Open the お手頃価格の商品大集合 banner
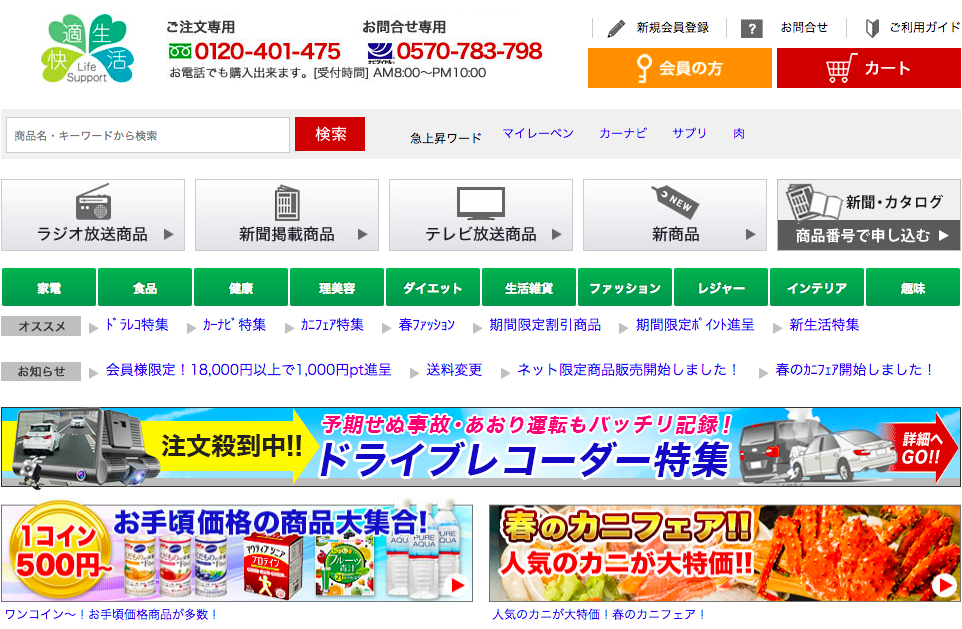The image size is (962, 629). pos(237,553)
